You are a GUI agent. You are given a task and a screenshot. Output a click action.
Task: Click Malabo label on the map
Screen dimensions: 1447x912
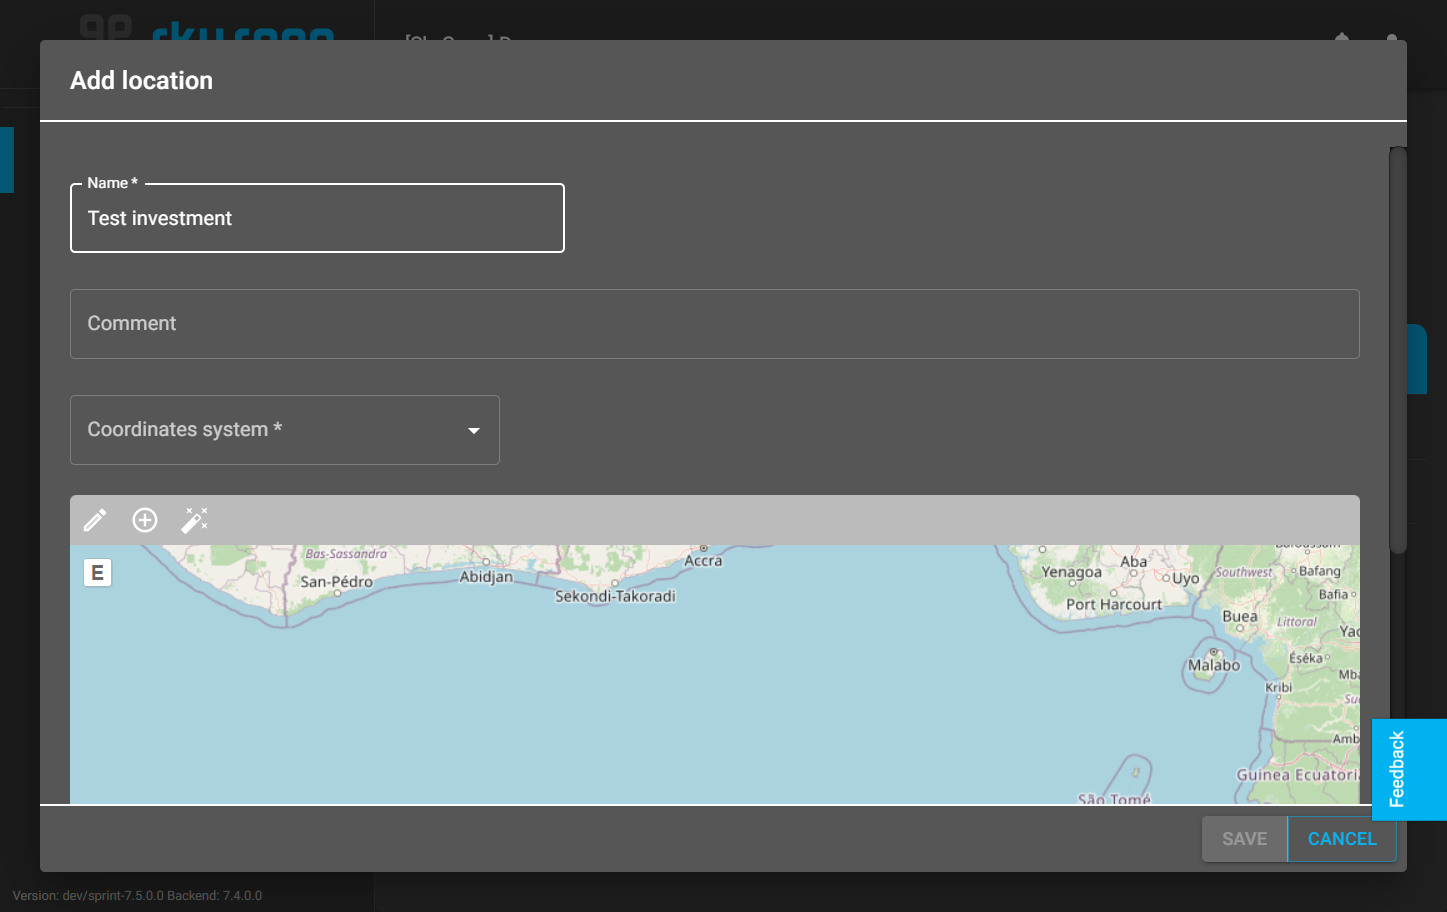tap(1214, 665)
